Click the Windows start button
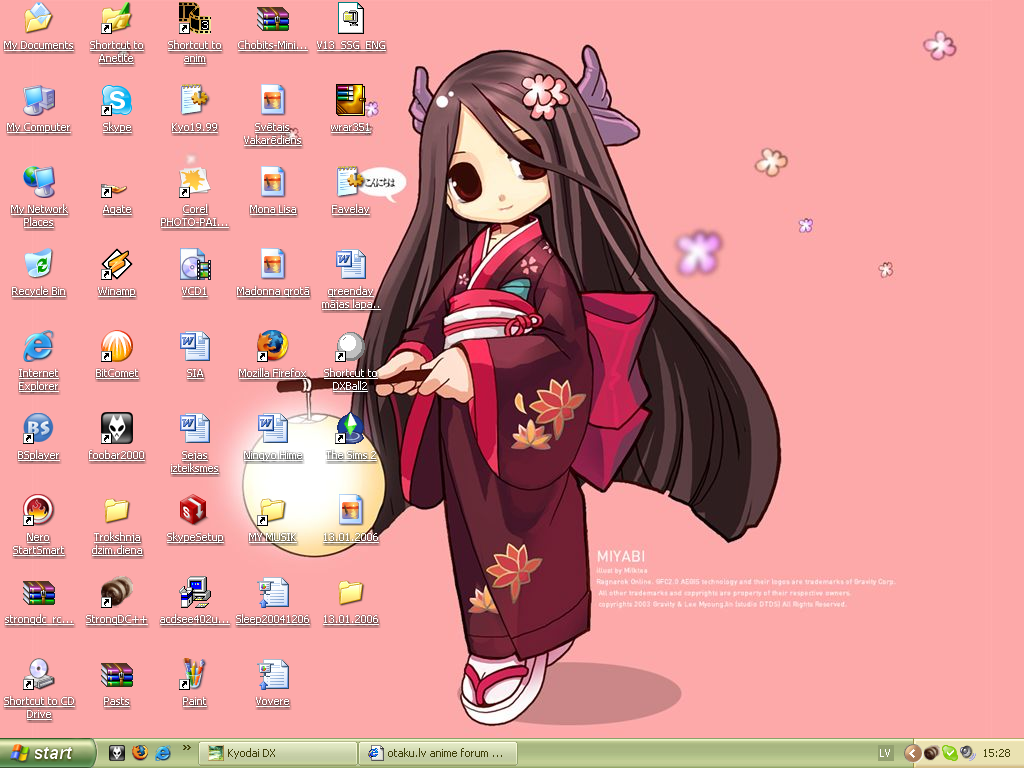The width and height of the screenshot is (1024, 768). click(48, 753)
